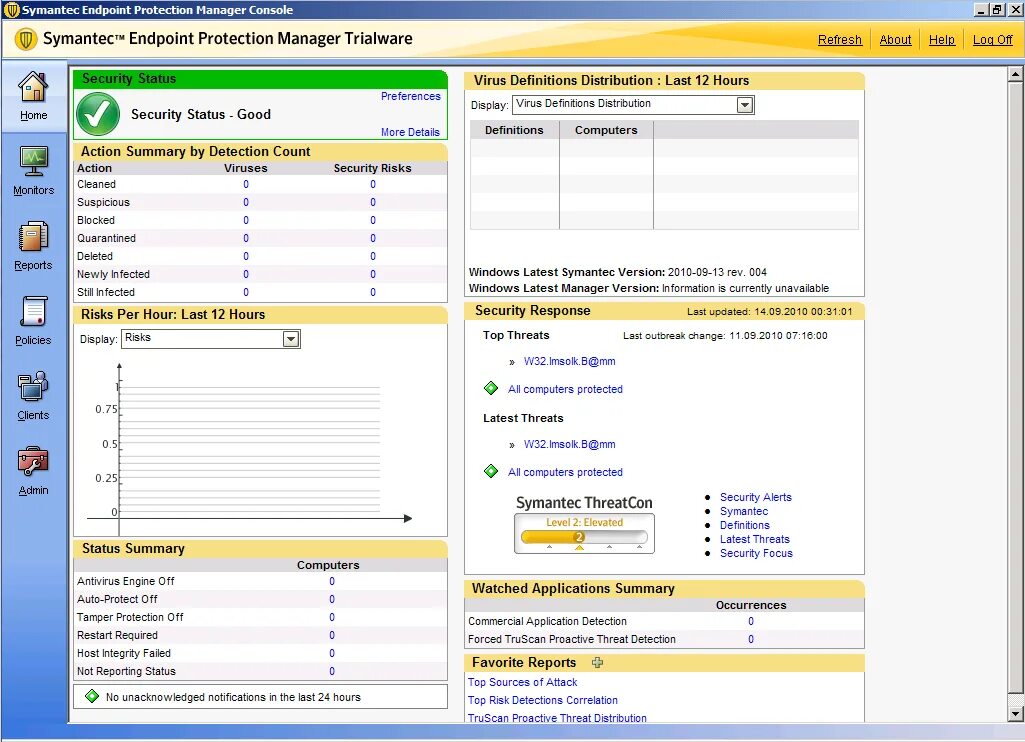1025x742 pixels.
Task: Click the green diamond under Top Threats
Action: [x=491, y=388]
